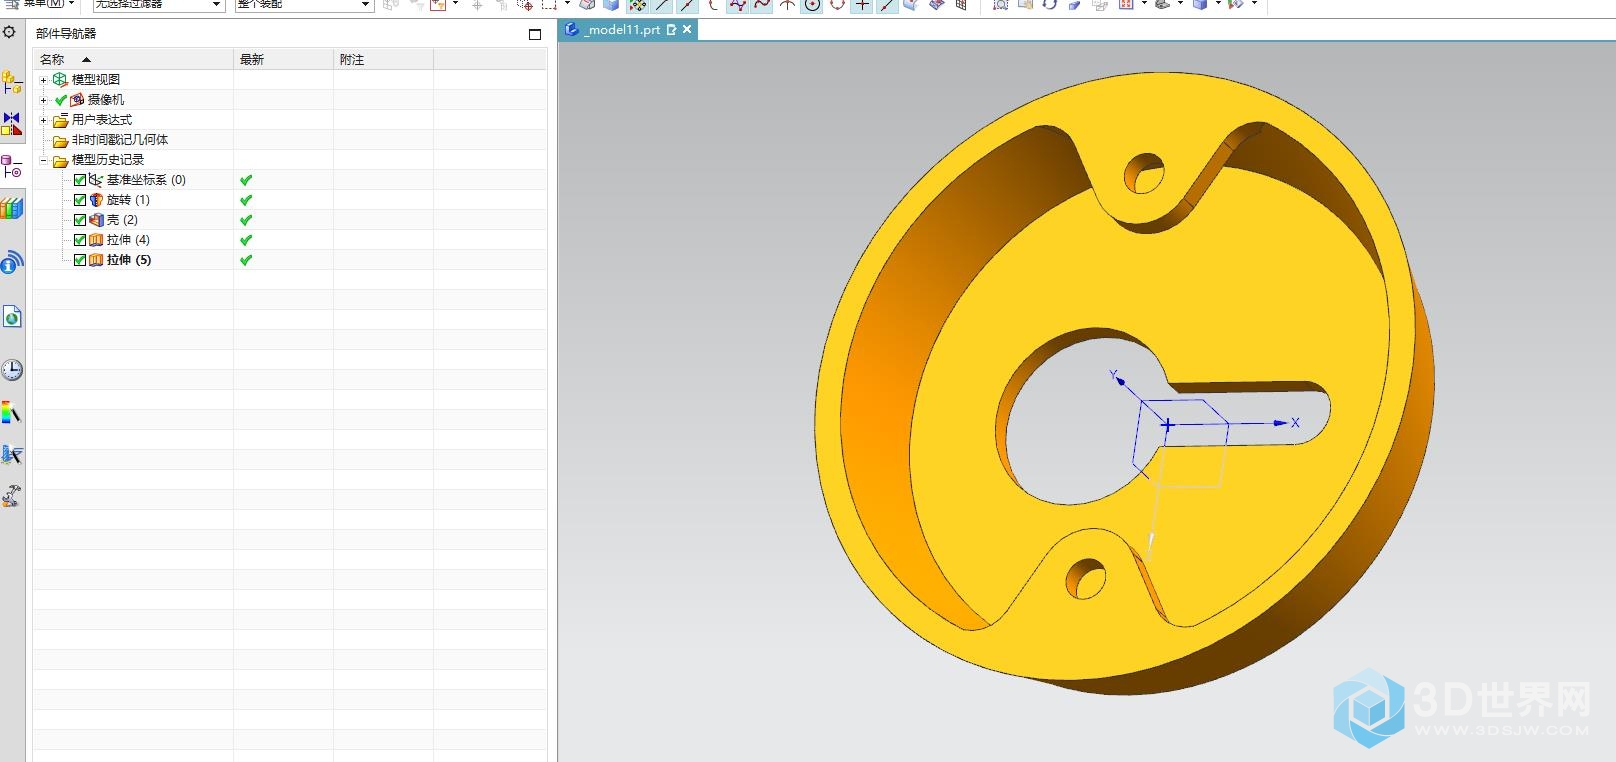Image resolution: width=1616 pixels, height=762 pixels.
Task: Open the view orientation dropdown arrow
Action: tap(1144, 5)
